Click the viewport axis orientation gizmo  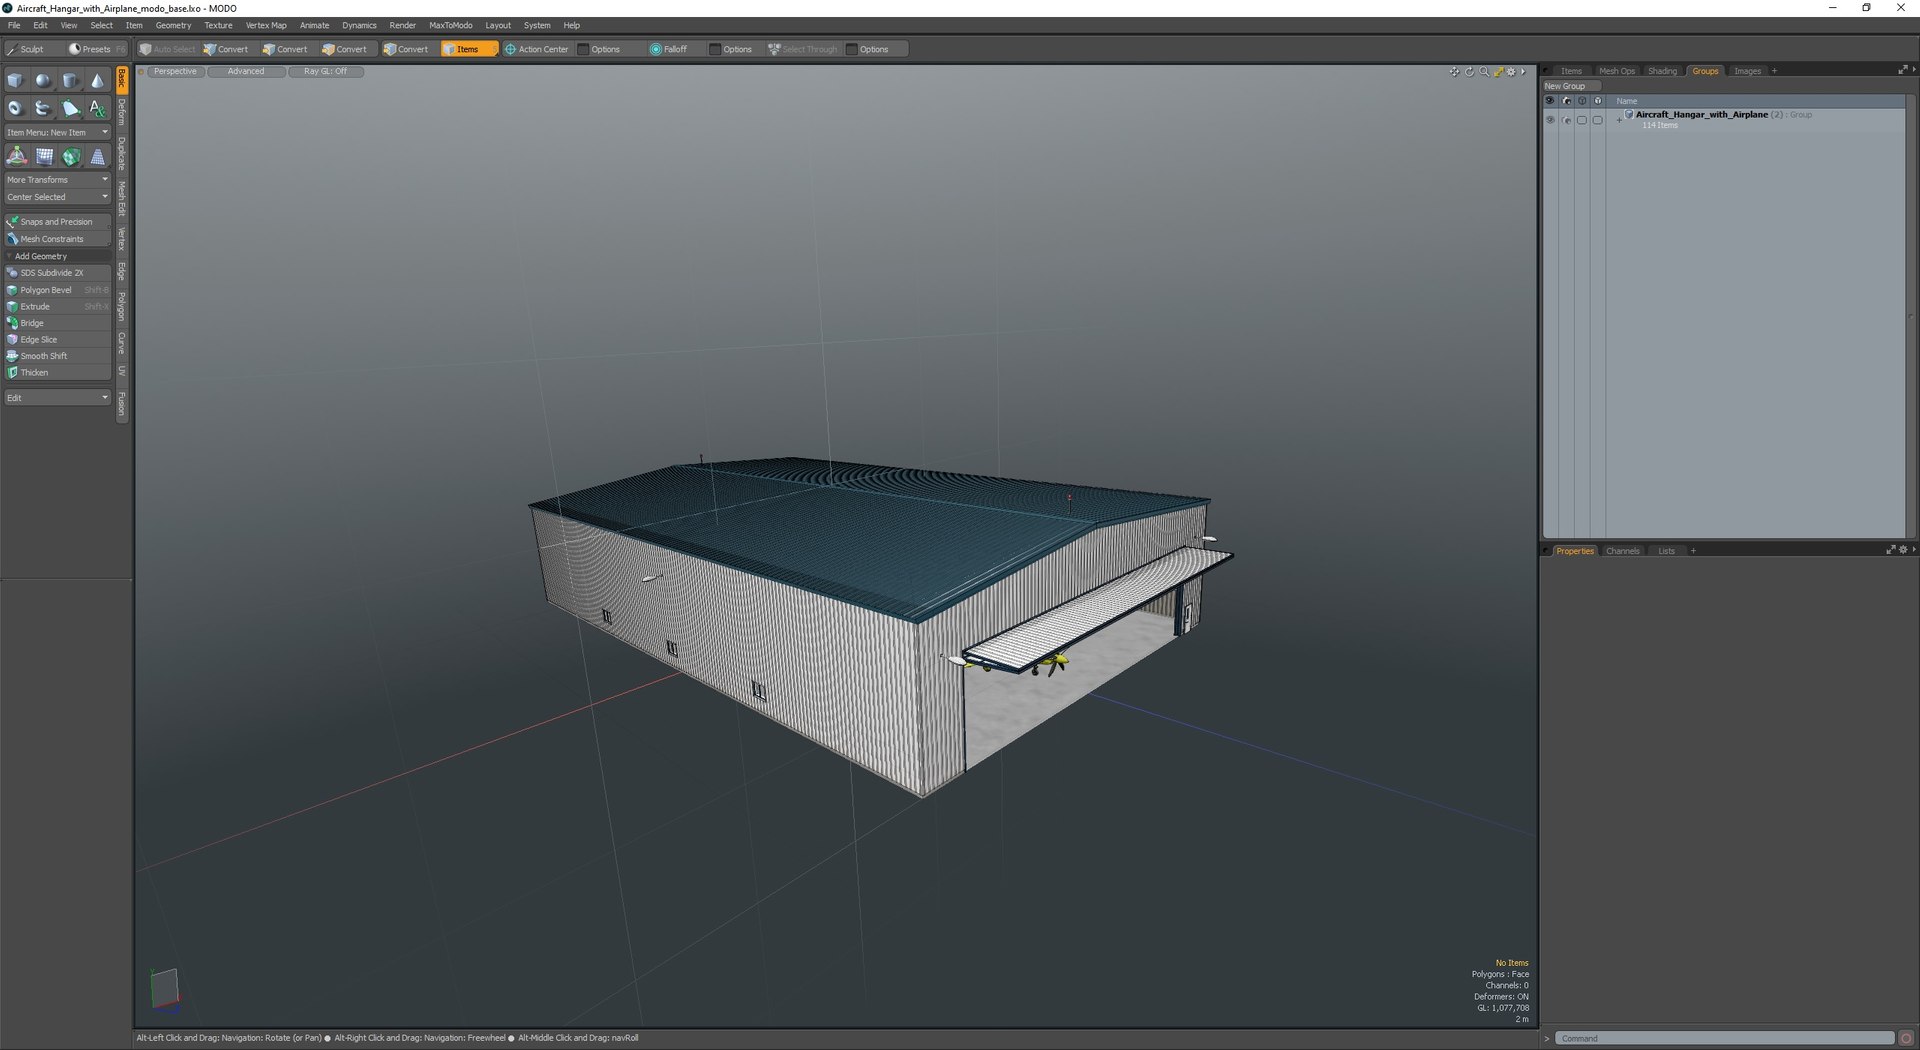165,990
